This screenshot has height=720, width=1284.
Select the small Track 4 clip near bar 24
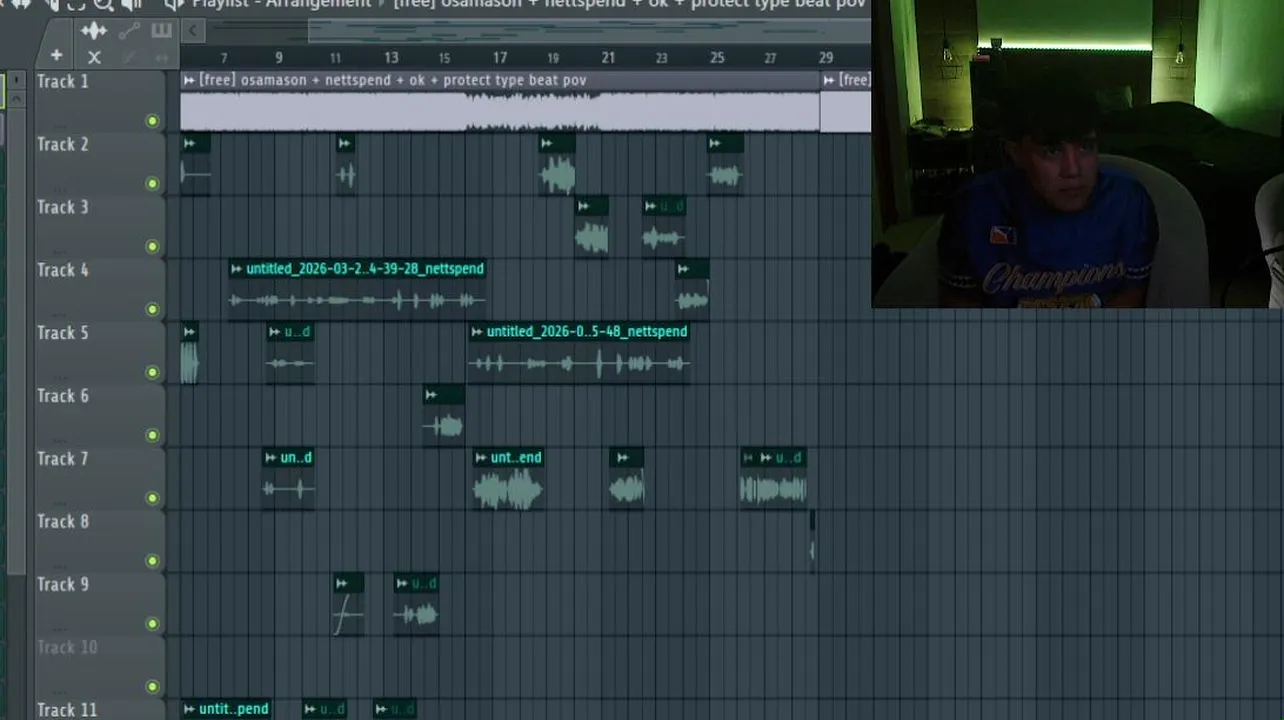pyautogui.click(x=692, y=290)
